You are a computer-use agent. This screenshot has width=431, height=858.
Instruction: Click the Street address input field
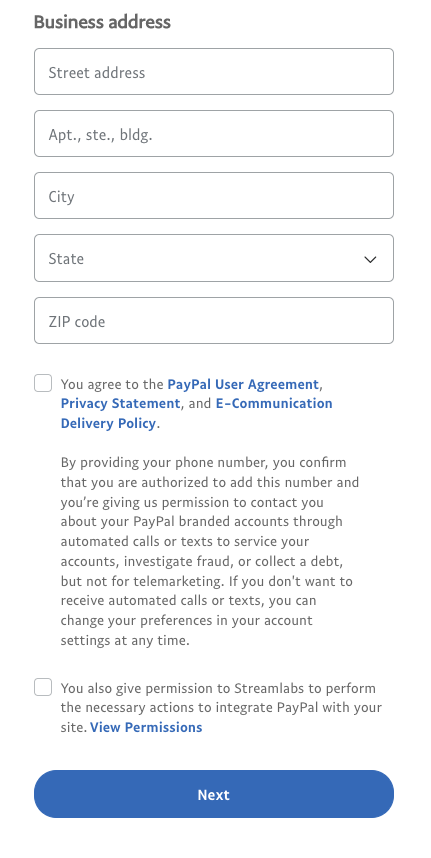(x=214, y=72)
